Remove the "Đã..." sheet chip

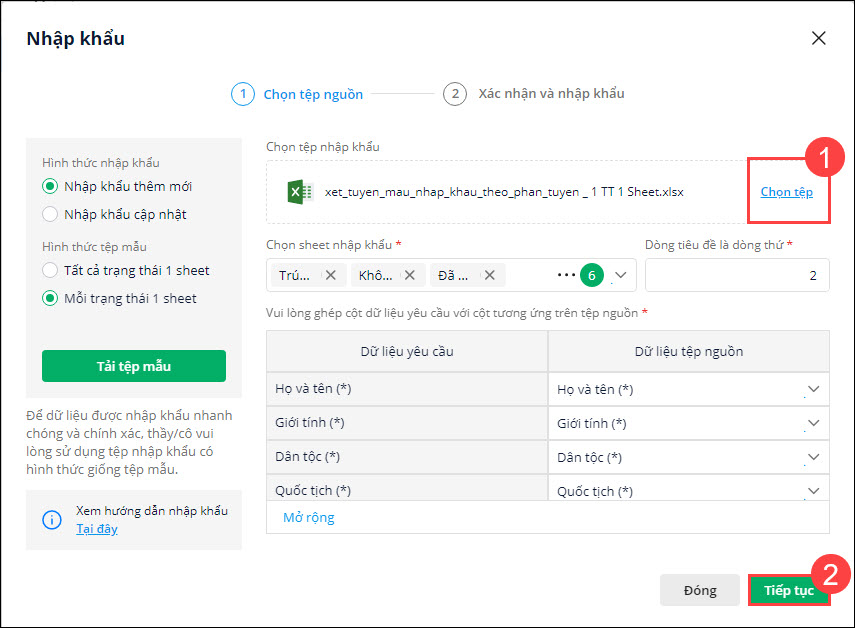tap(487, 275)
